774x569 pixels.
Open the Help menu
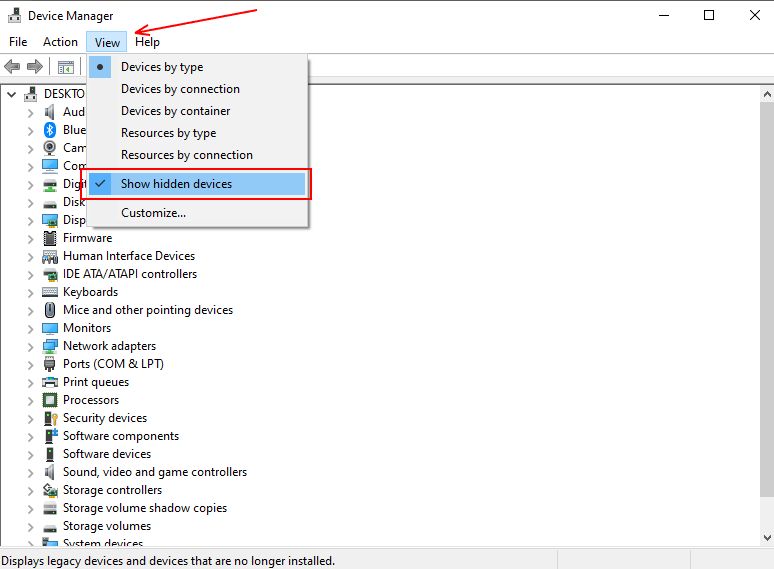147,42
